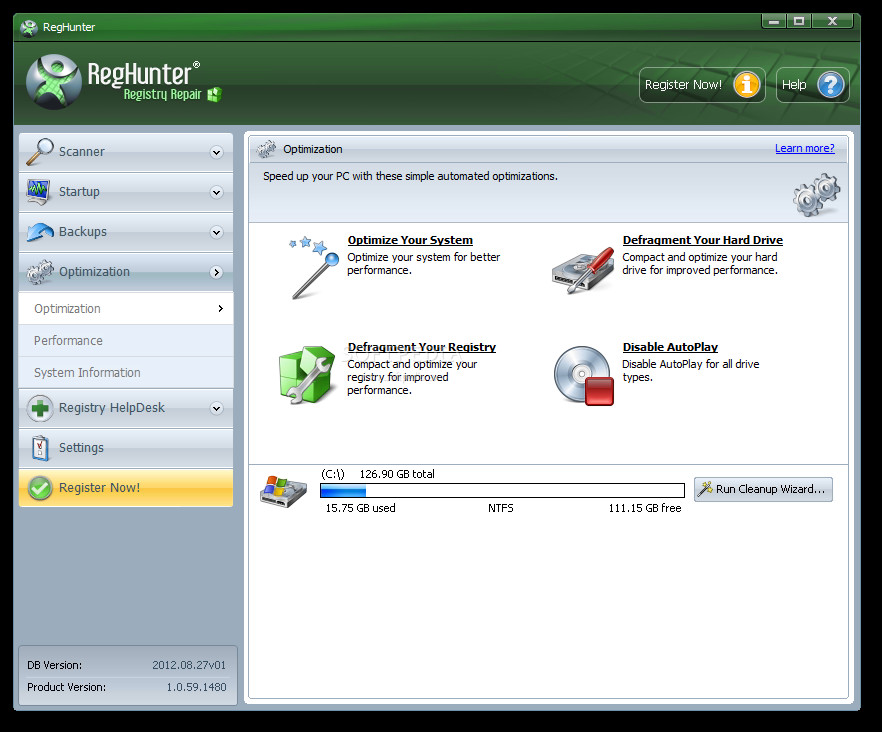The width and height of the screenshot is (882, 732).
Task: Expand the Registry HelpDesk section chevron
Action: click(217, 408)
